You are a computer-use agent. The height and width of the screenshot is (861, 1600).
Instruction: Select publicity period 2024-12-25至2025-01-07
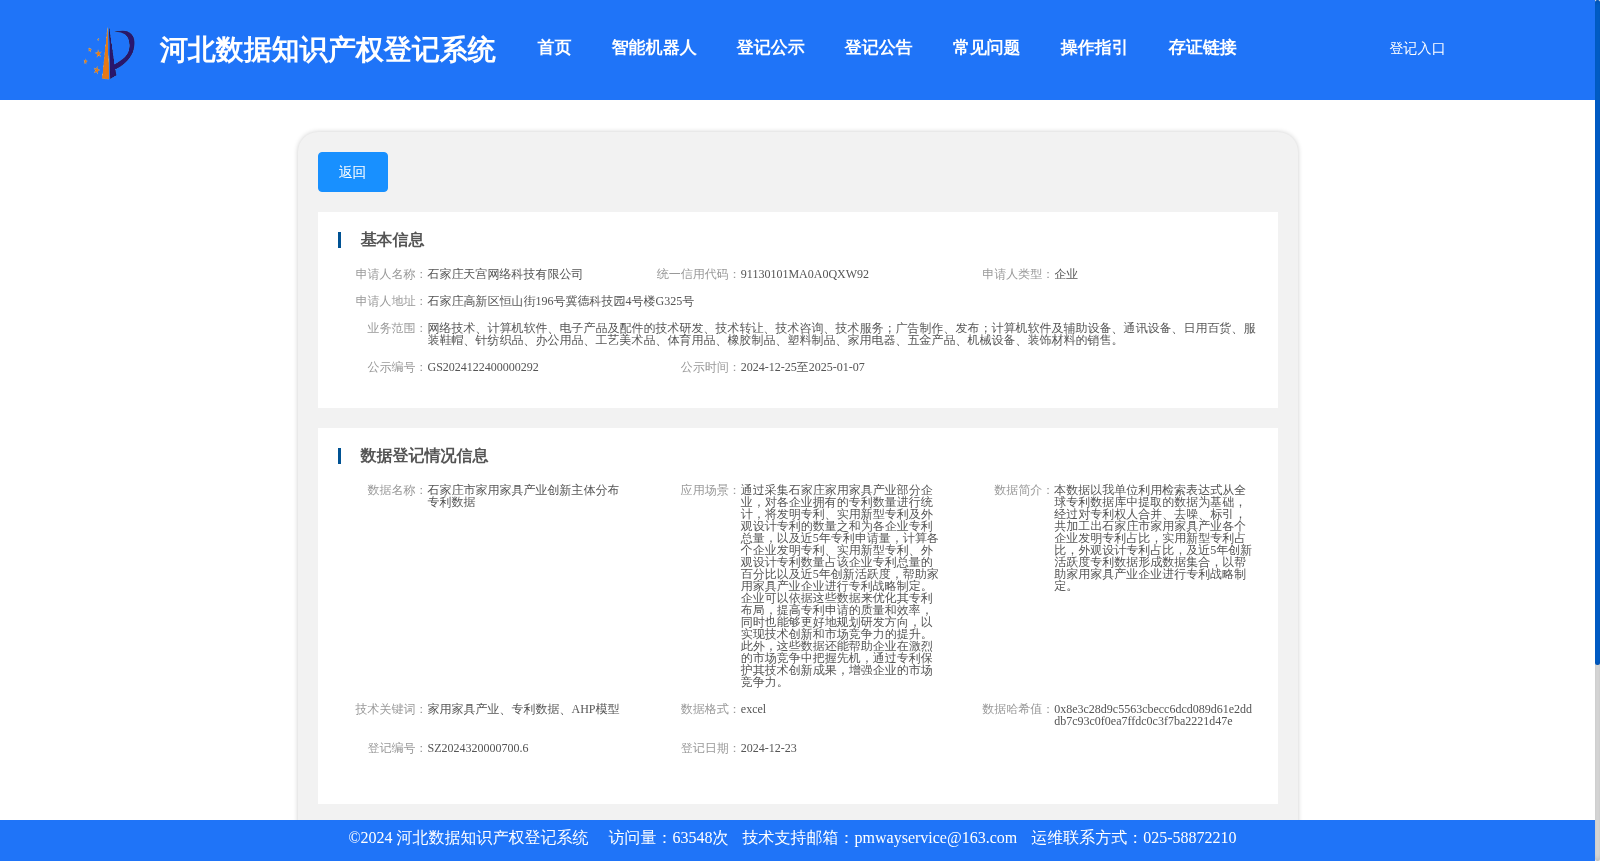point(802,367)
